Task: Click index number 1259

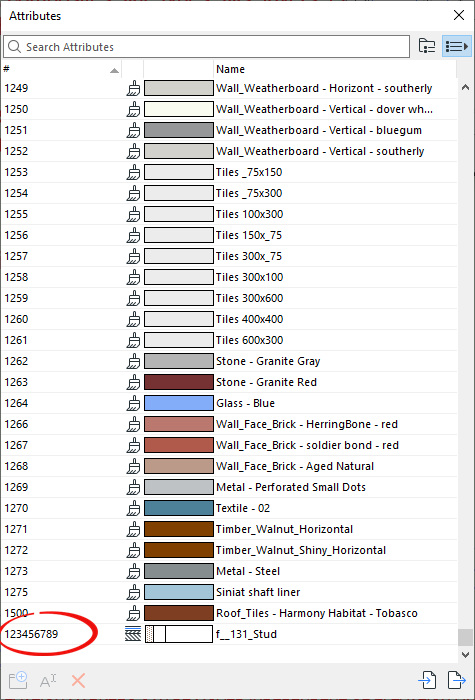Action: 16,298
